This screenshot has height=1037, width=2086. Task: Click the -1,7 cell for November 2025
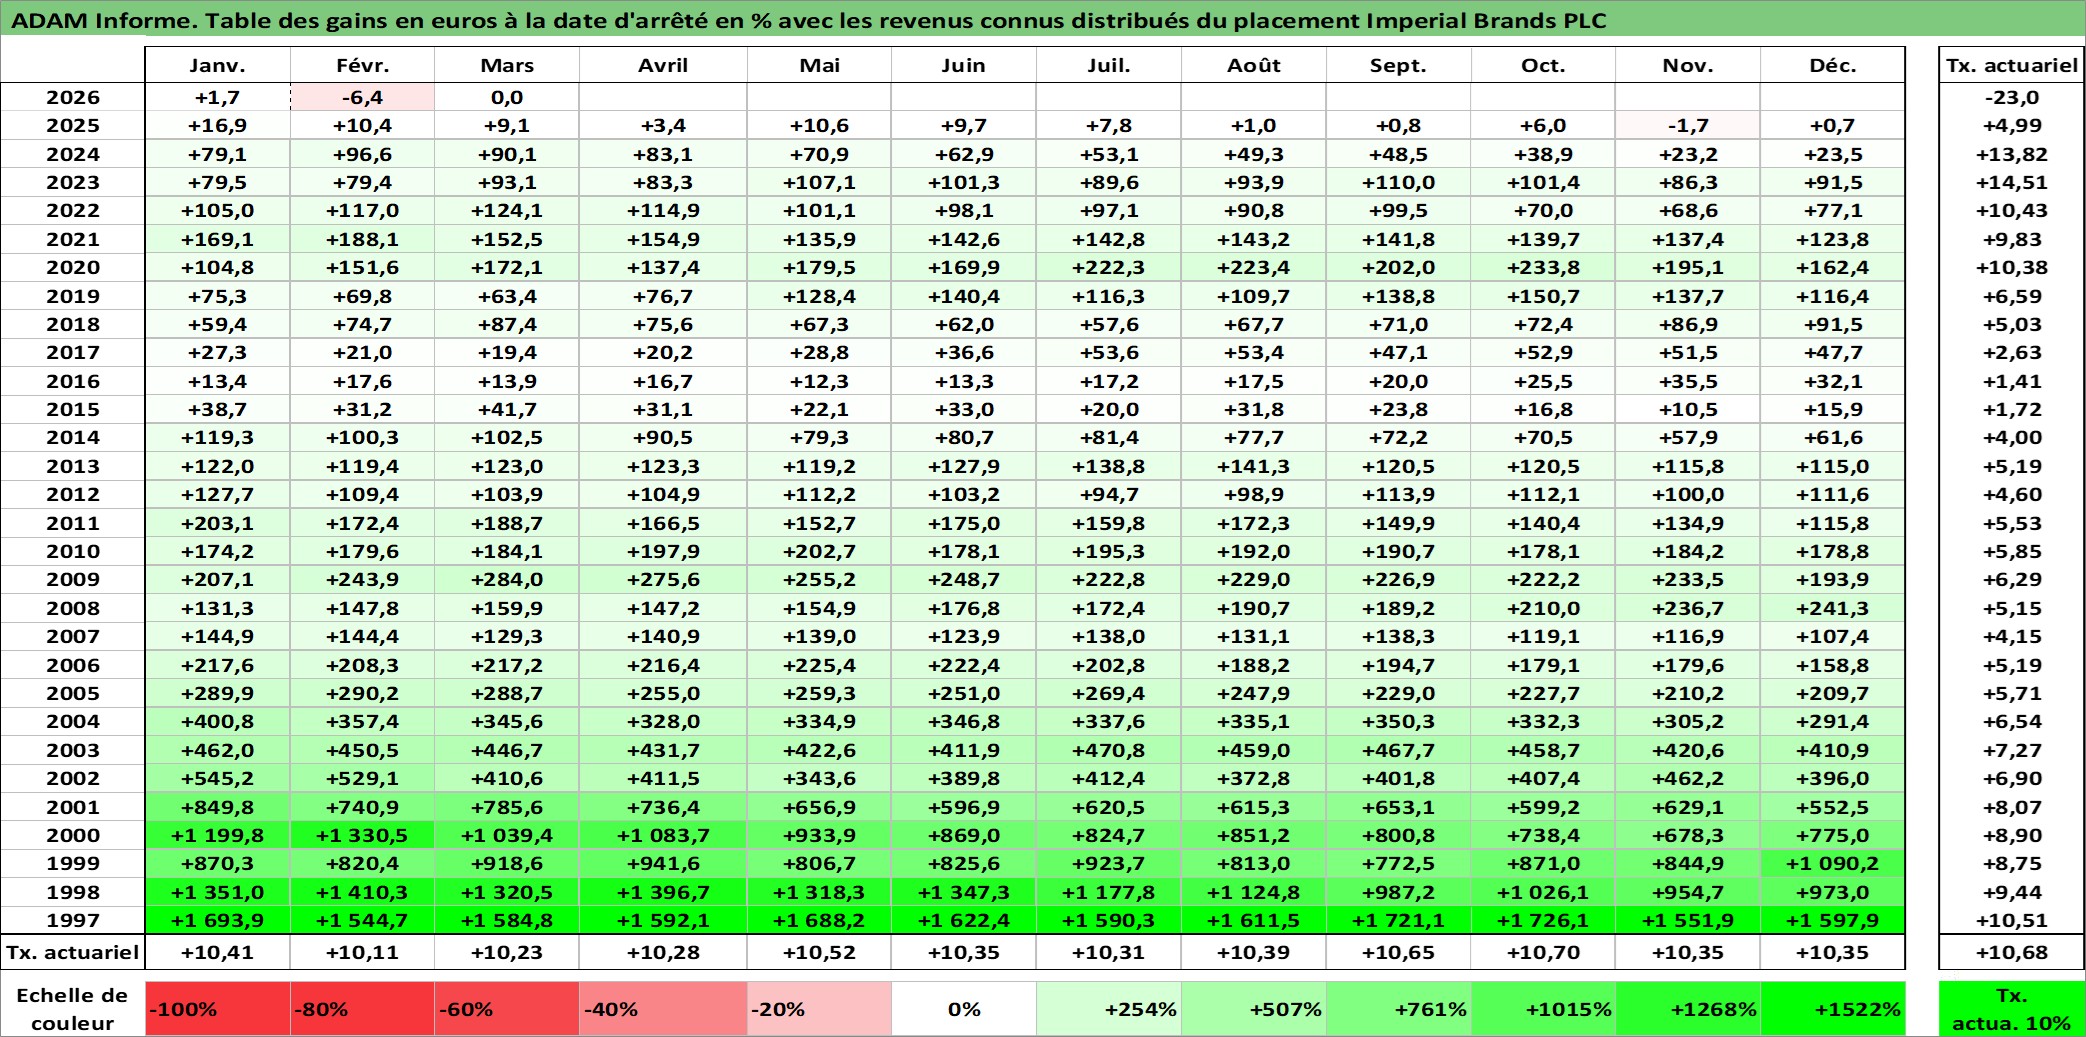[x=1688, y=126]
